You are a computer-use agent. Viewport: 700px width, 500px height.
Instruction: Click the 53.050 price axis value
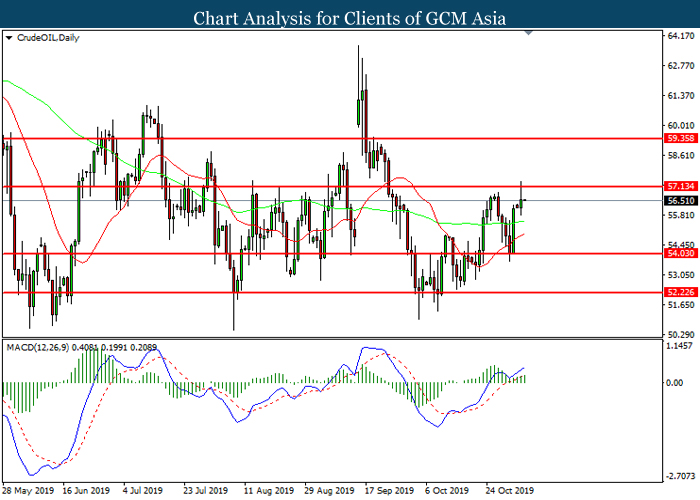pyautogui.click(x=681, y=275)
